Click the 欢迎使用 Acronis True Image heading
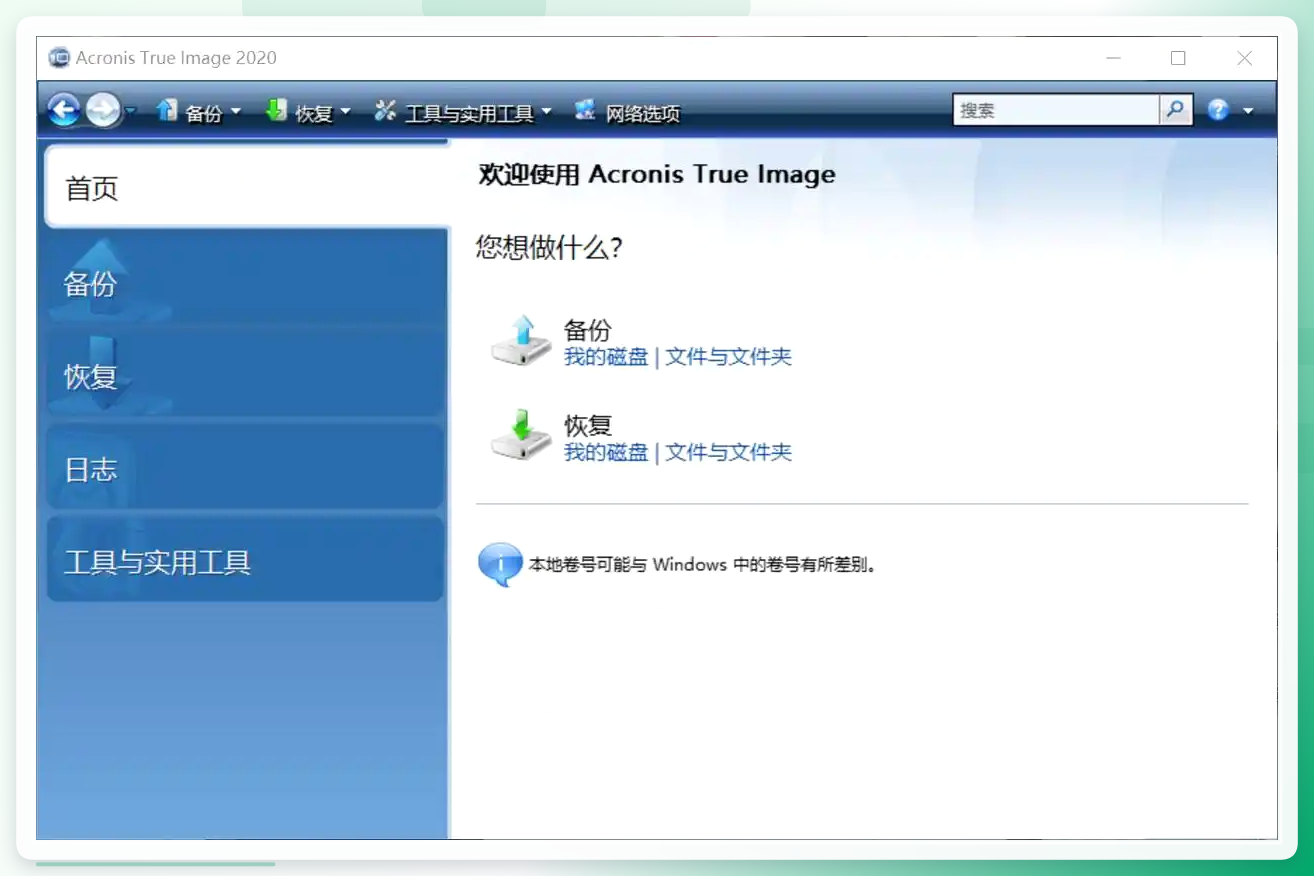Viewport: 1314px width, 876px height. (657, 175)
